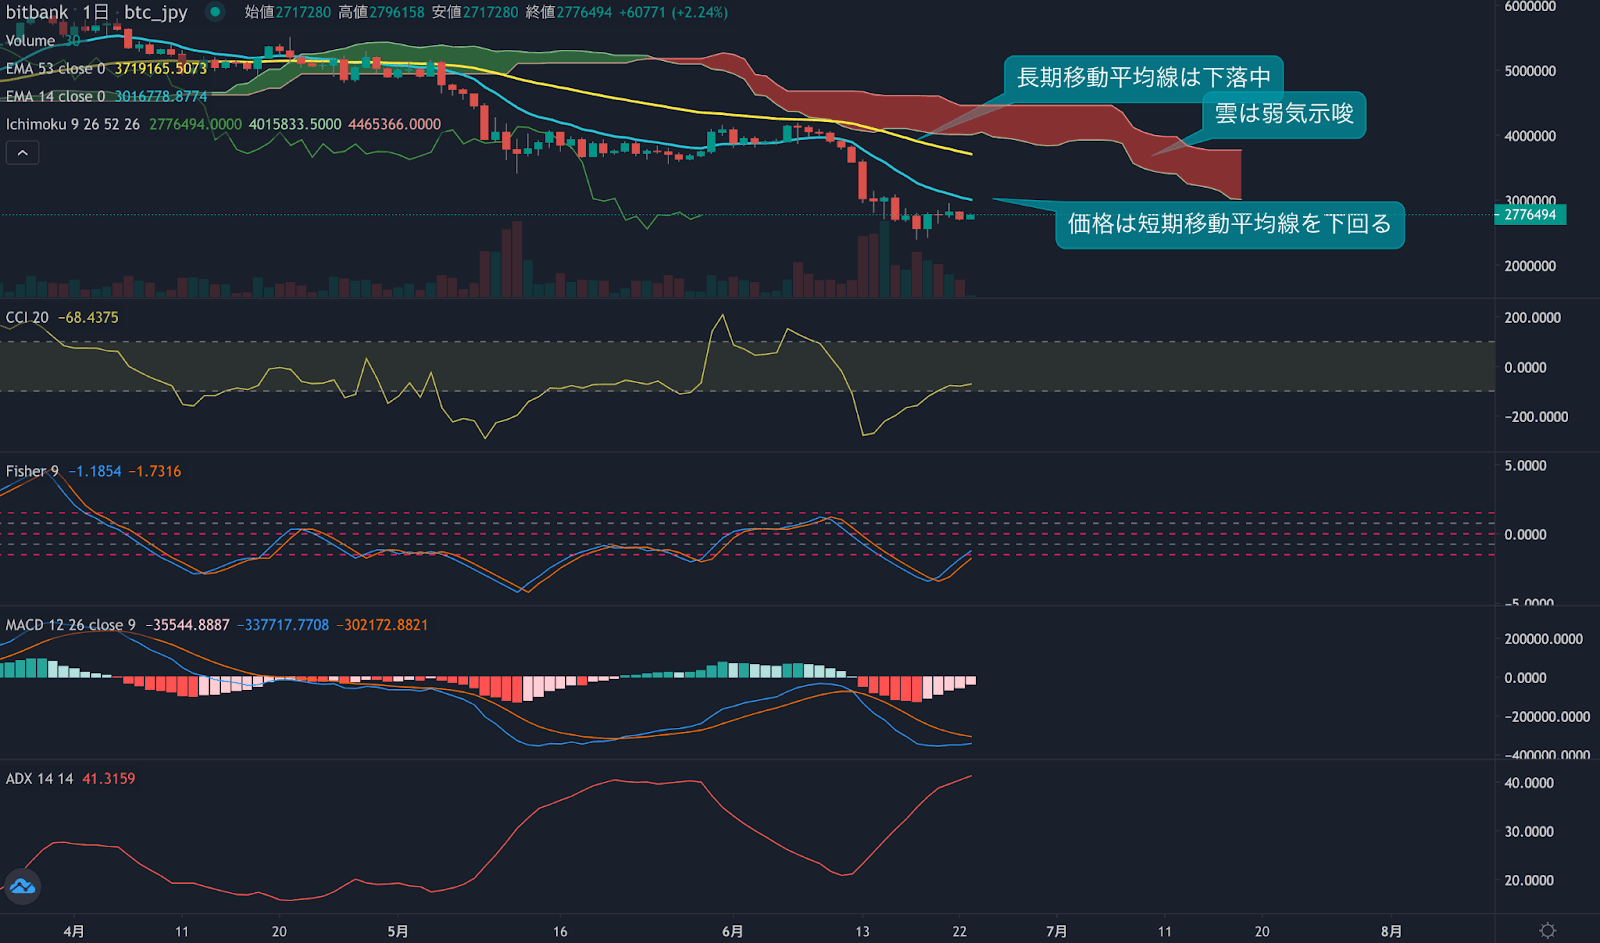
Task: Select the 長期移動平均線は下落中 callout
Action: [1143, 77]
